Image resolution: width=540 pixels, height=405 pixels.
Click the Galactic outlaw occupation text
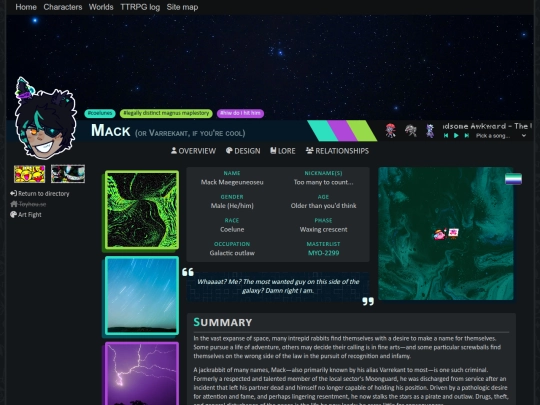tap(232, 253)
